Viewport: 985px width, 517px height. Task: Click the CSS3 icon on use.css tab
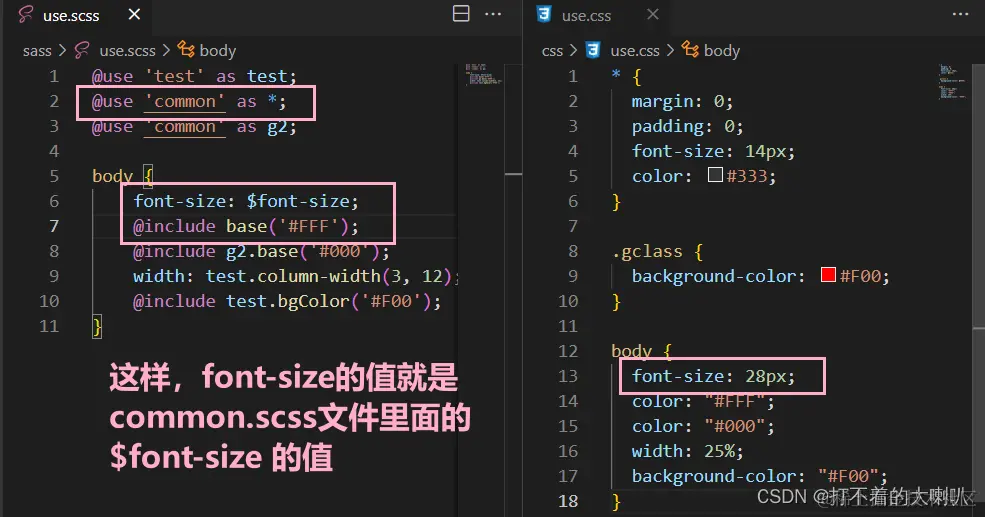(x=544, y=14)
